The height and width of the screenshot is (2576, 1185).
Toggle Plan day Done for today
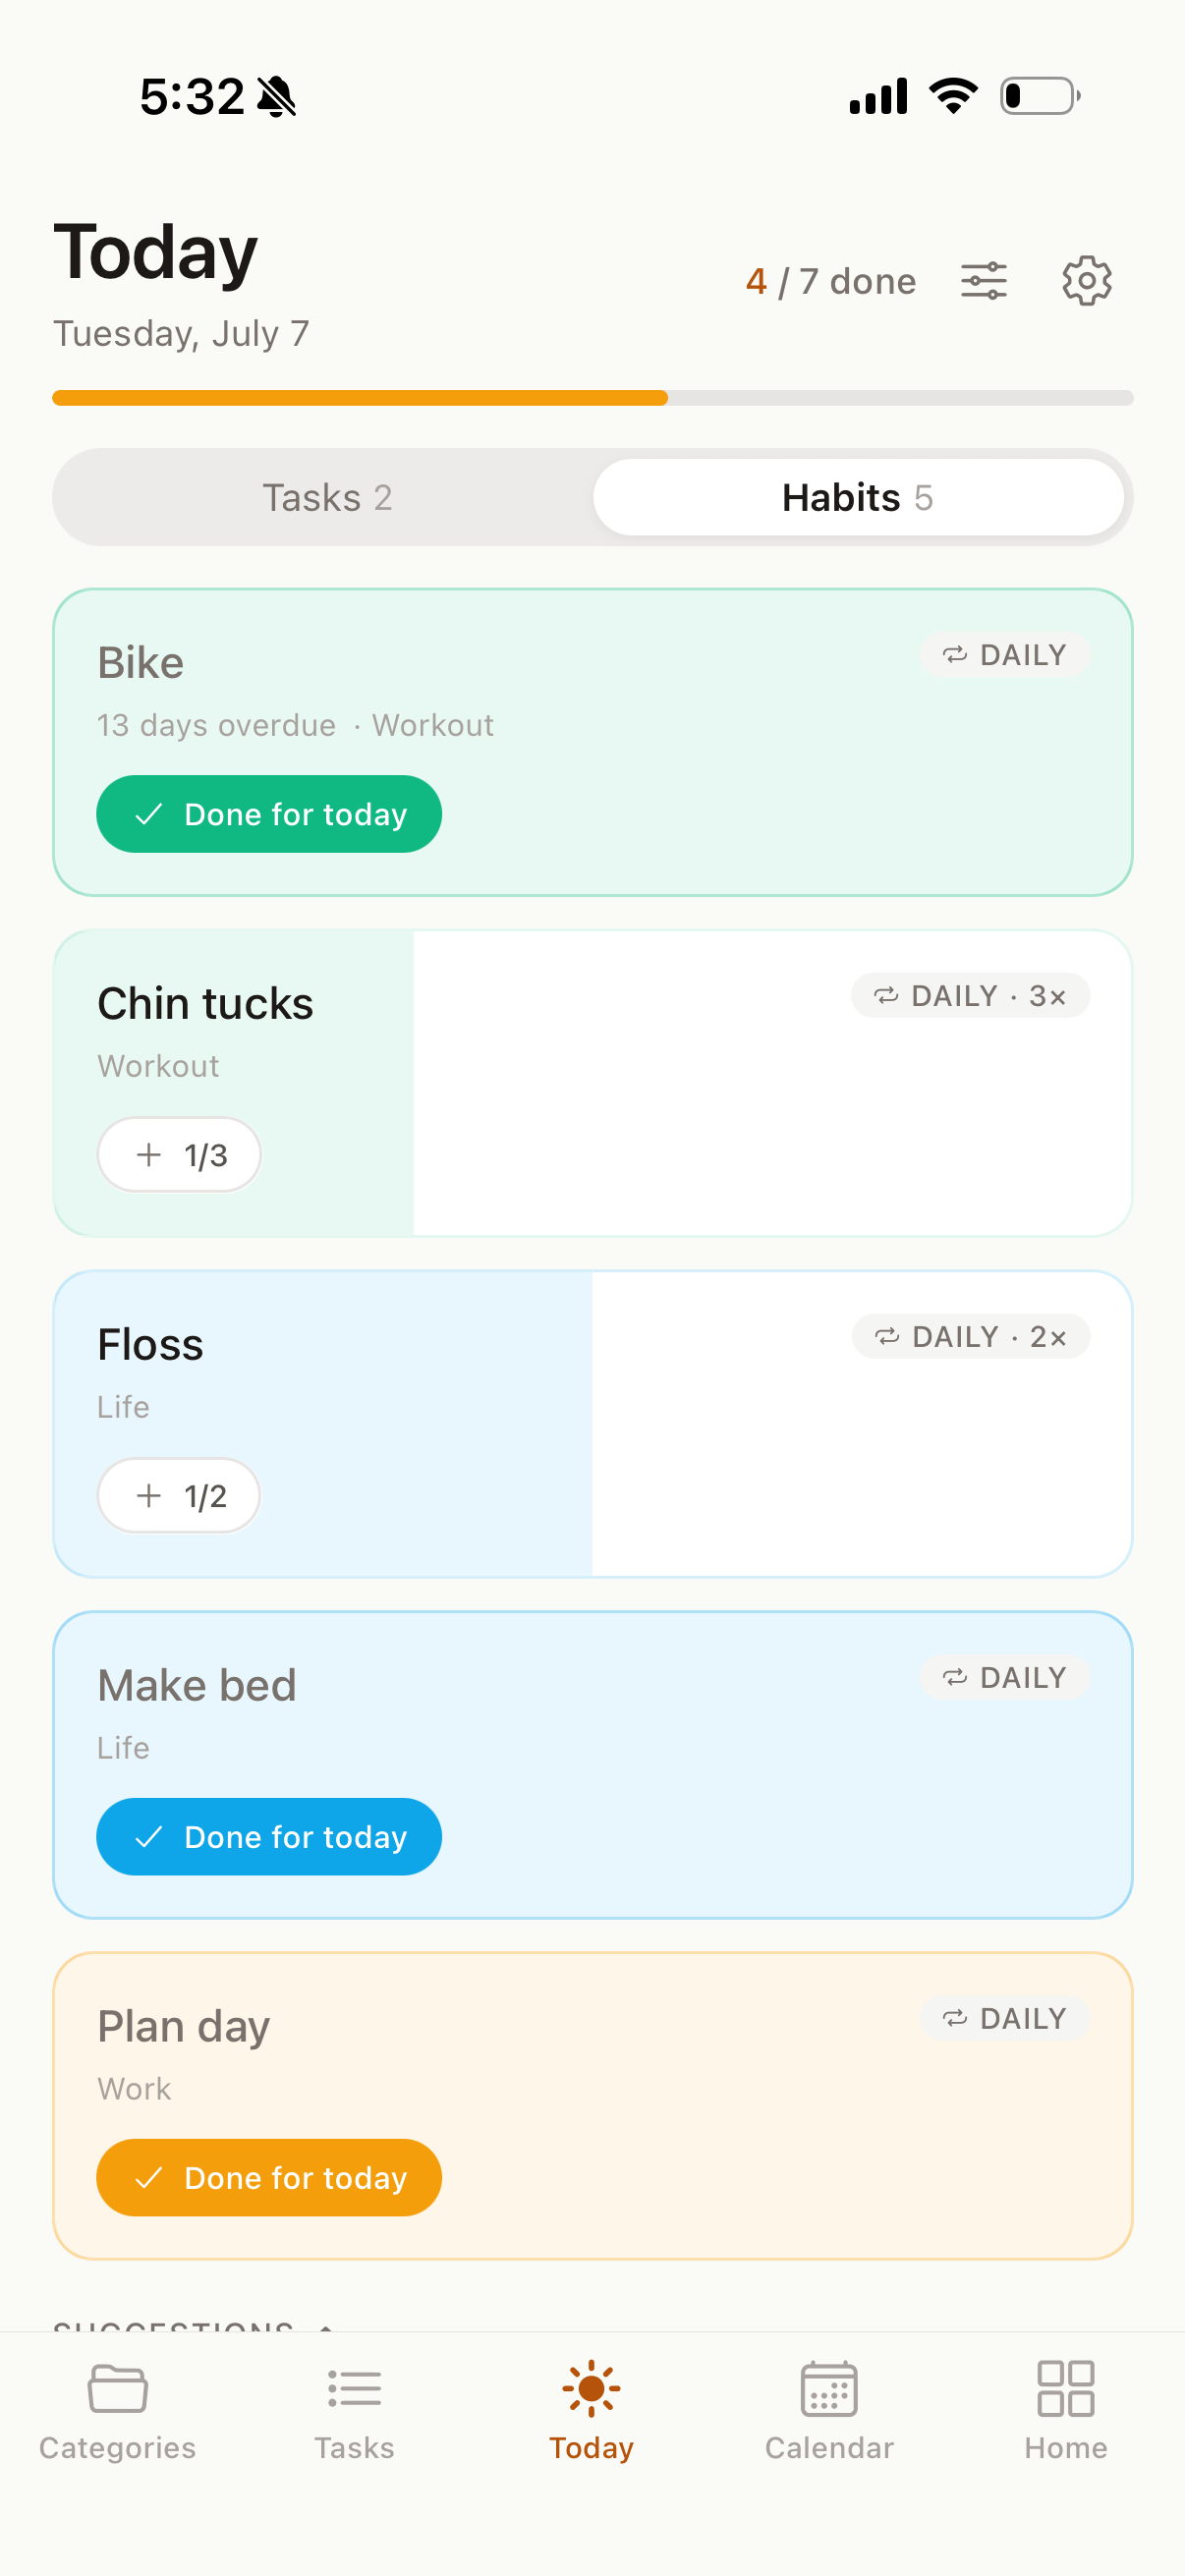tap(269, 2178)
